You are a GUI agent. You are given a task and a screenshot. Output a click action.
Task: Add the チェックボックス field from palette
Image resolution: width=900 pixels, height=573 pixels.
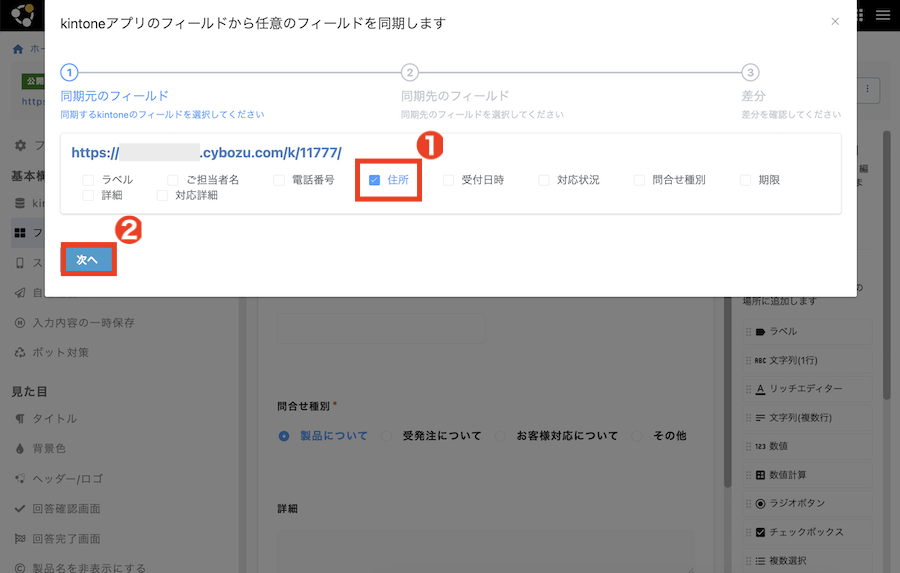(x=807, y=532)
